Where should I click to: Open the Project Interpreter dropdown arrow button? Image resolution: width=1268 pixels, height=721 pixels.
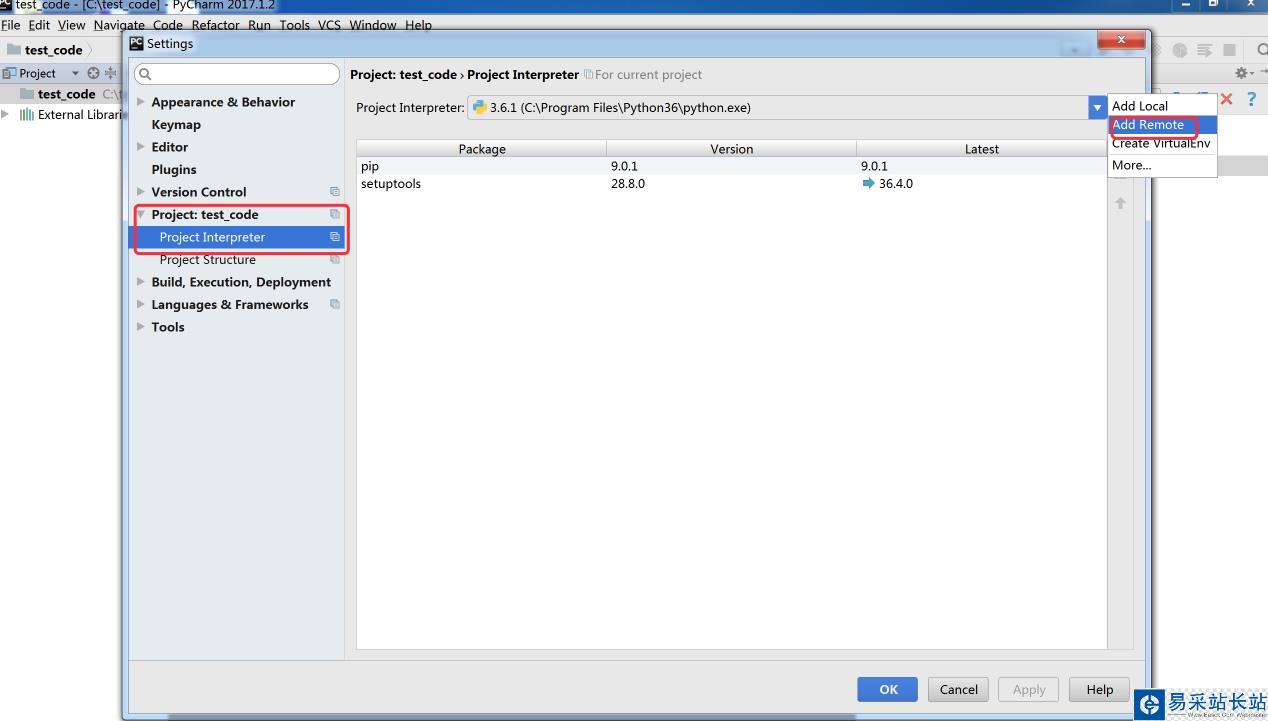pos(1097,107)
